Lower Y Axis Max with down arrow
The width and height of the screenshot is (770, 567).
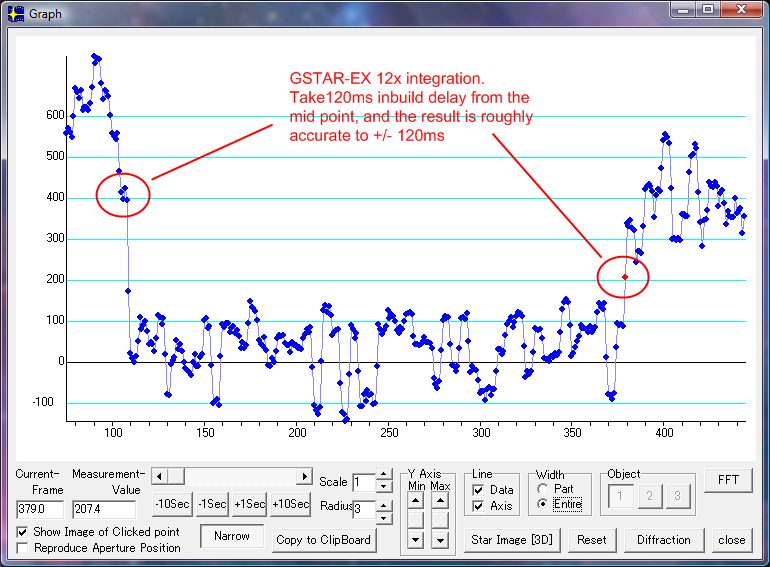tap(440, 540)
